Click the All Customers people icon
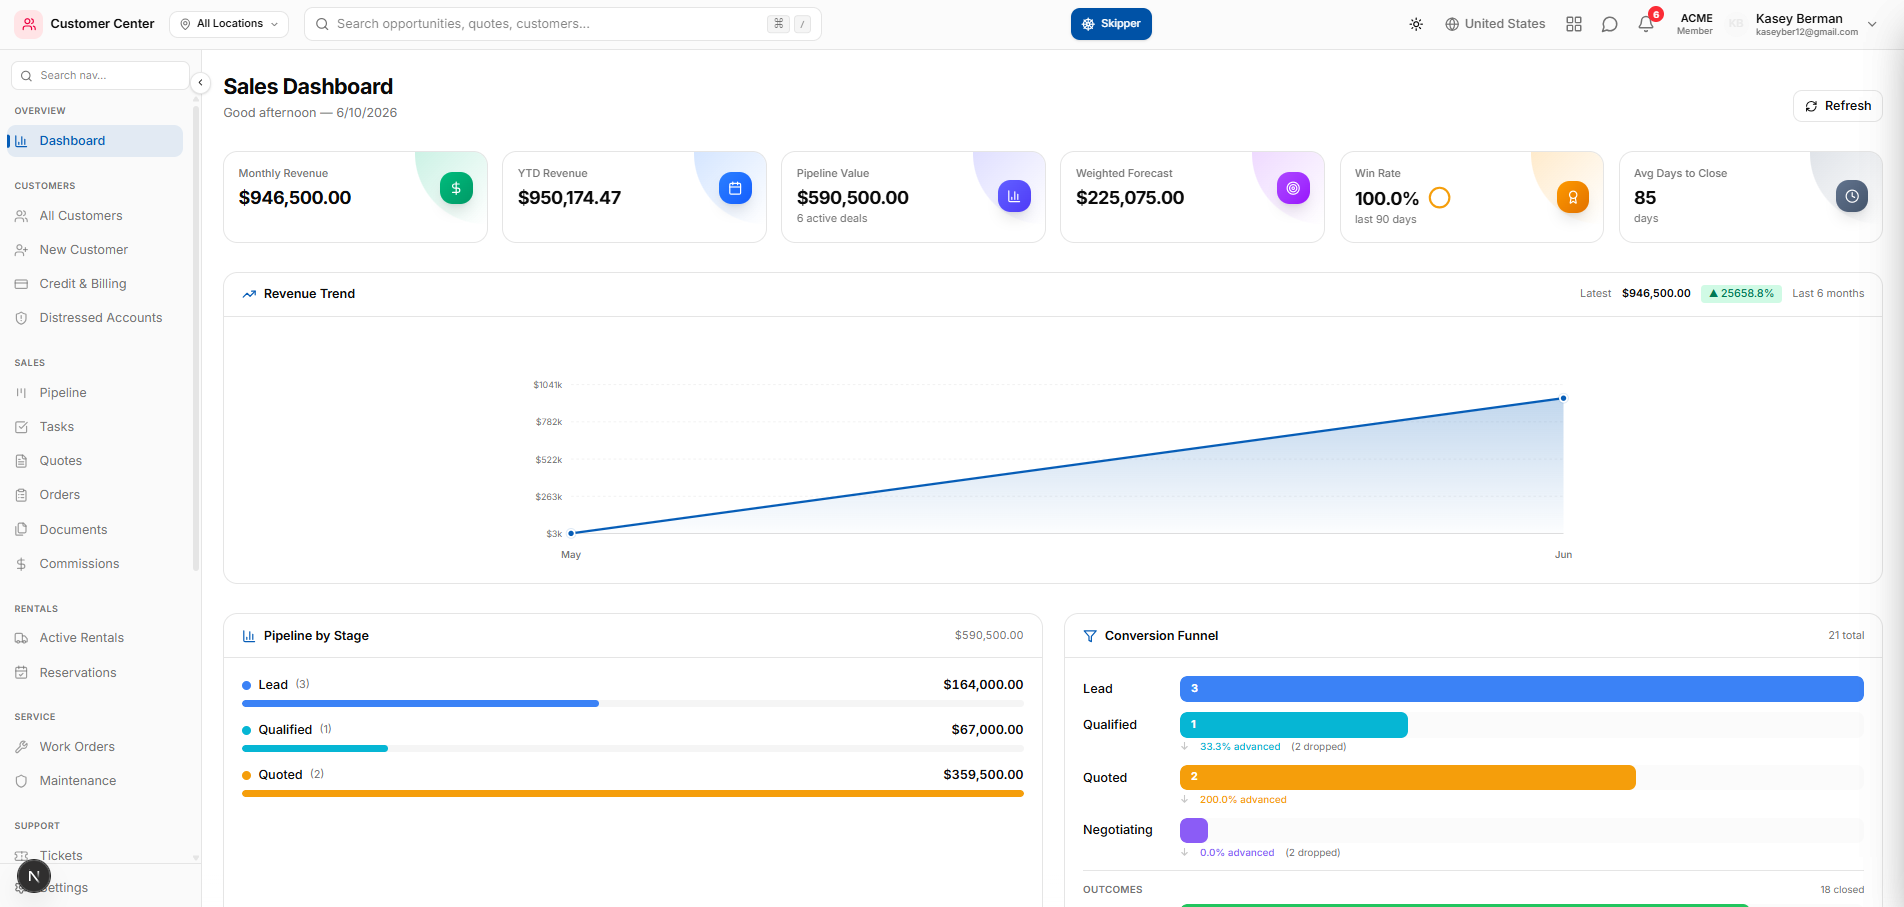The height and width of the screenshot is (907, 1904). click(21, 216)
